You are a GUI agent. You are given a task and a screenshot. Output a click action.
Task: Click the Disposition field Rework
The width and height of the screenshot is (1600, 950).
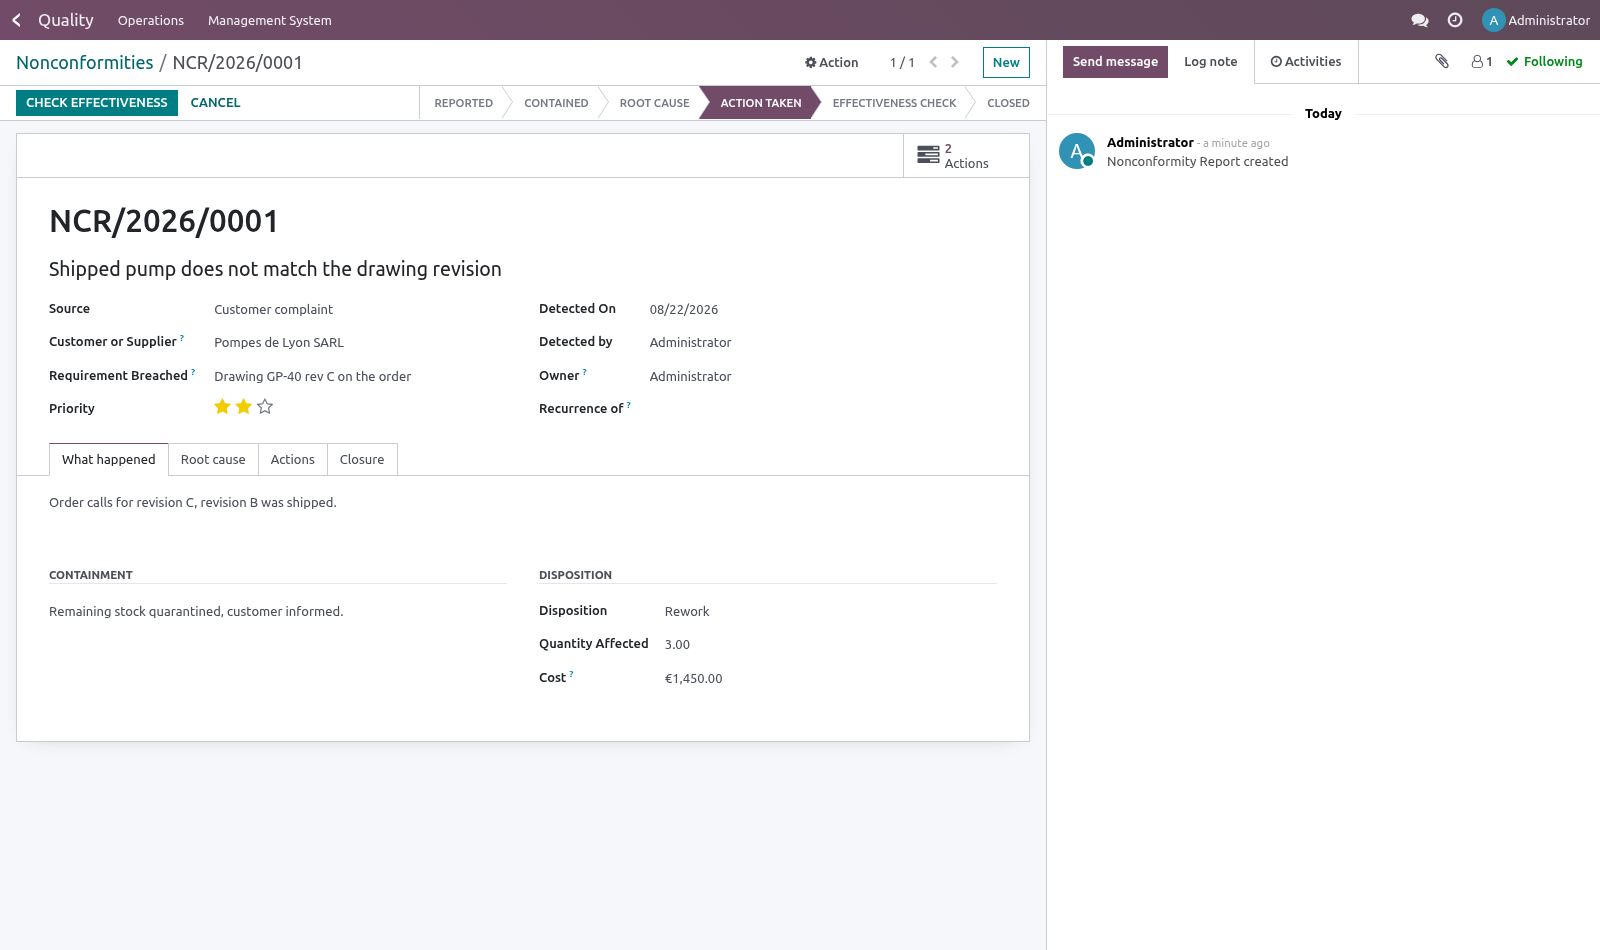tap(687, 612)
